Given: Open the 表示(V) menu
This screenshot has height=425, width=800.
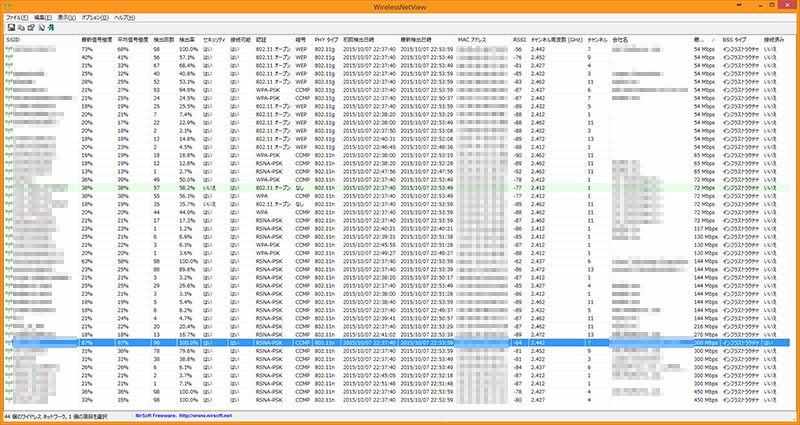Looking at the screenshot, I should tap(67, 18).
